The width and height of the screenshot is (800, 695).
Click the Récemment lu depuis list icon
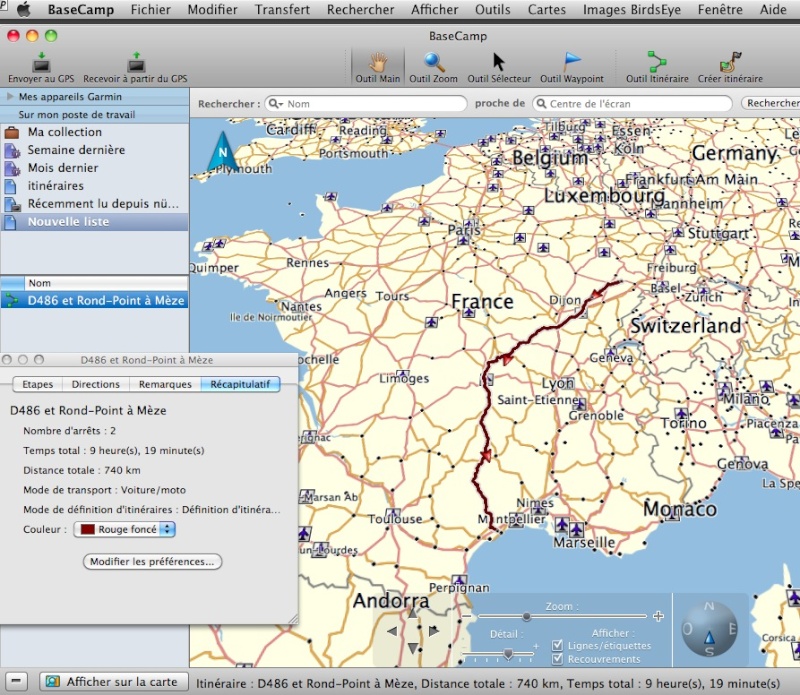[x=12, y=204]
